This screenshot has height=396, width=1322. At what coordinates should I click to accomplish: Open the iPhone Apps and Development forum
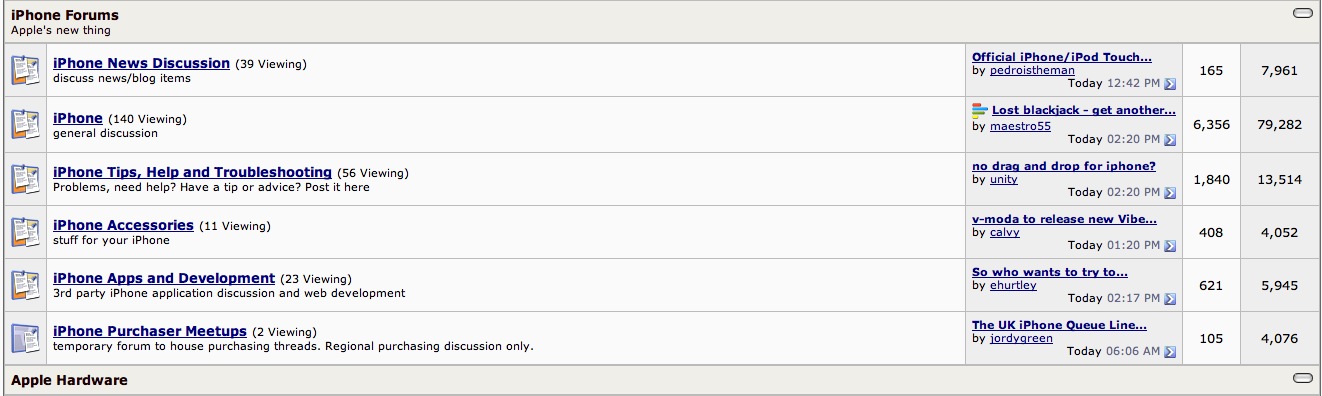coord(164,278)
